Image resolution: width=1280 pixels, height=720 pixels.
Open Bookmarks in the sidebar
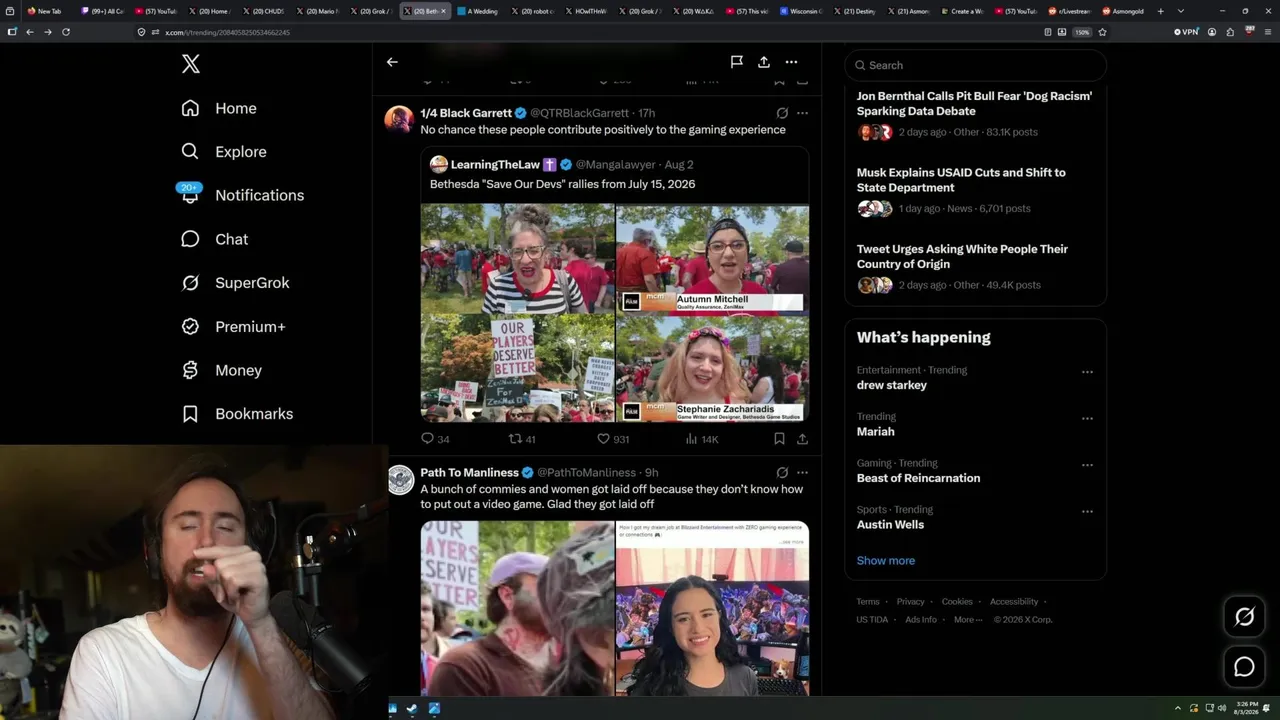tap(237, 414)
